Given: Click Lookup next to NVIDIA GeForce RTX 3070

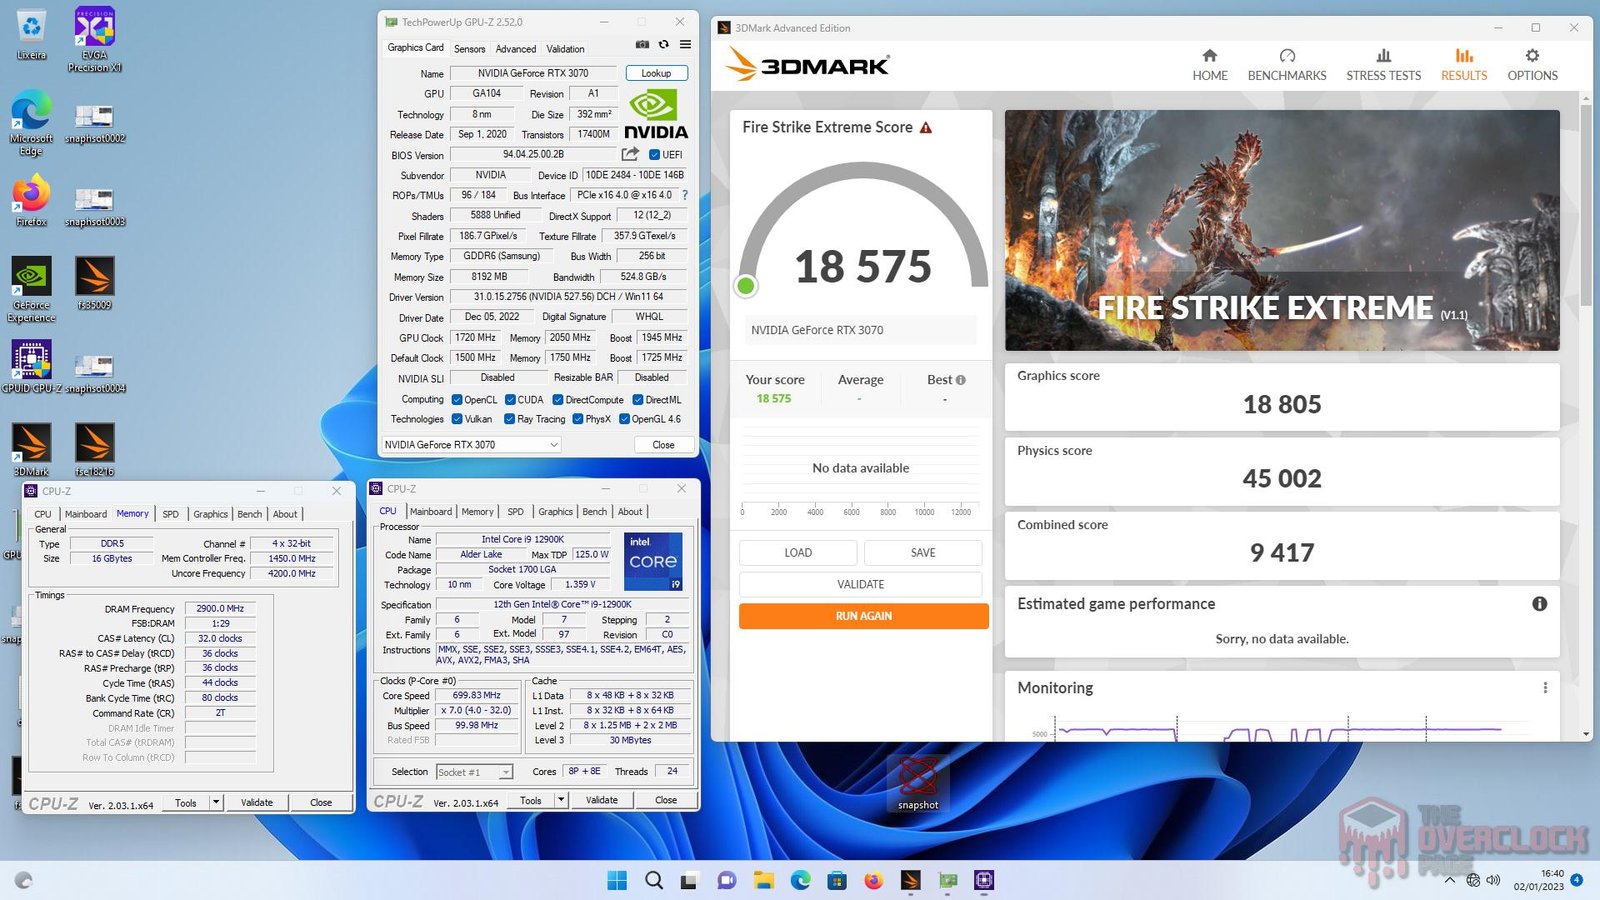Looking at the screenshot, I should pyautogui.click(x=656, y=73).
